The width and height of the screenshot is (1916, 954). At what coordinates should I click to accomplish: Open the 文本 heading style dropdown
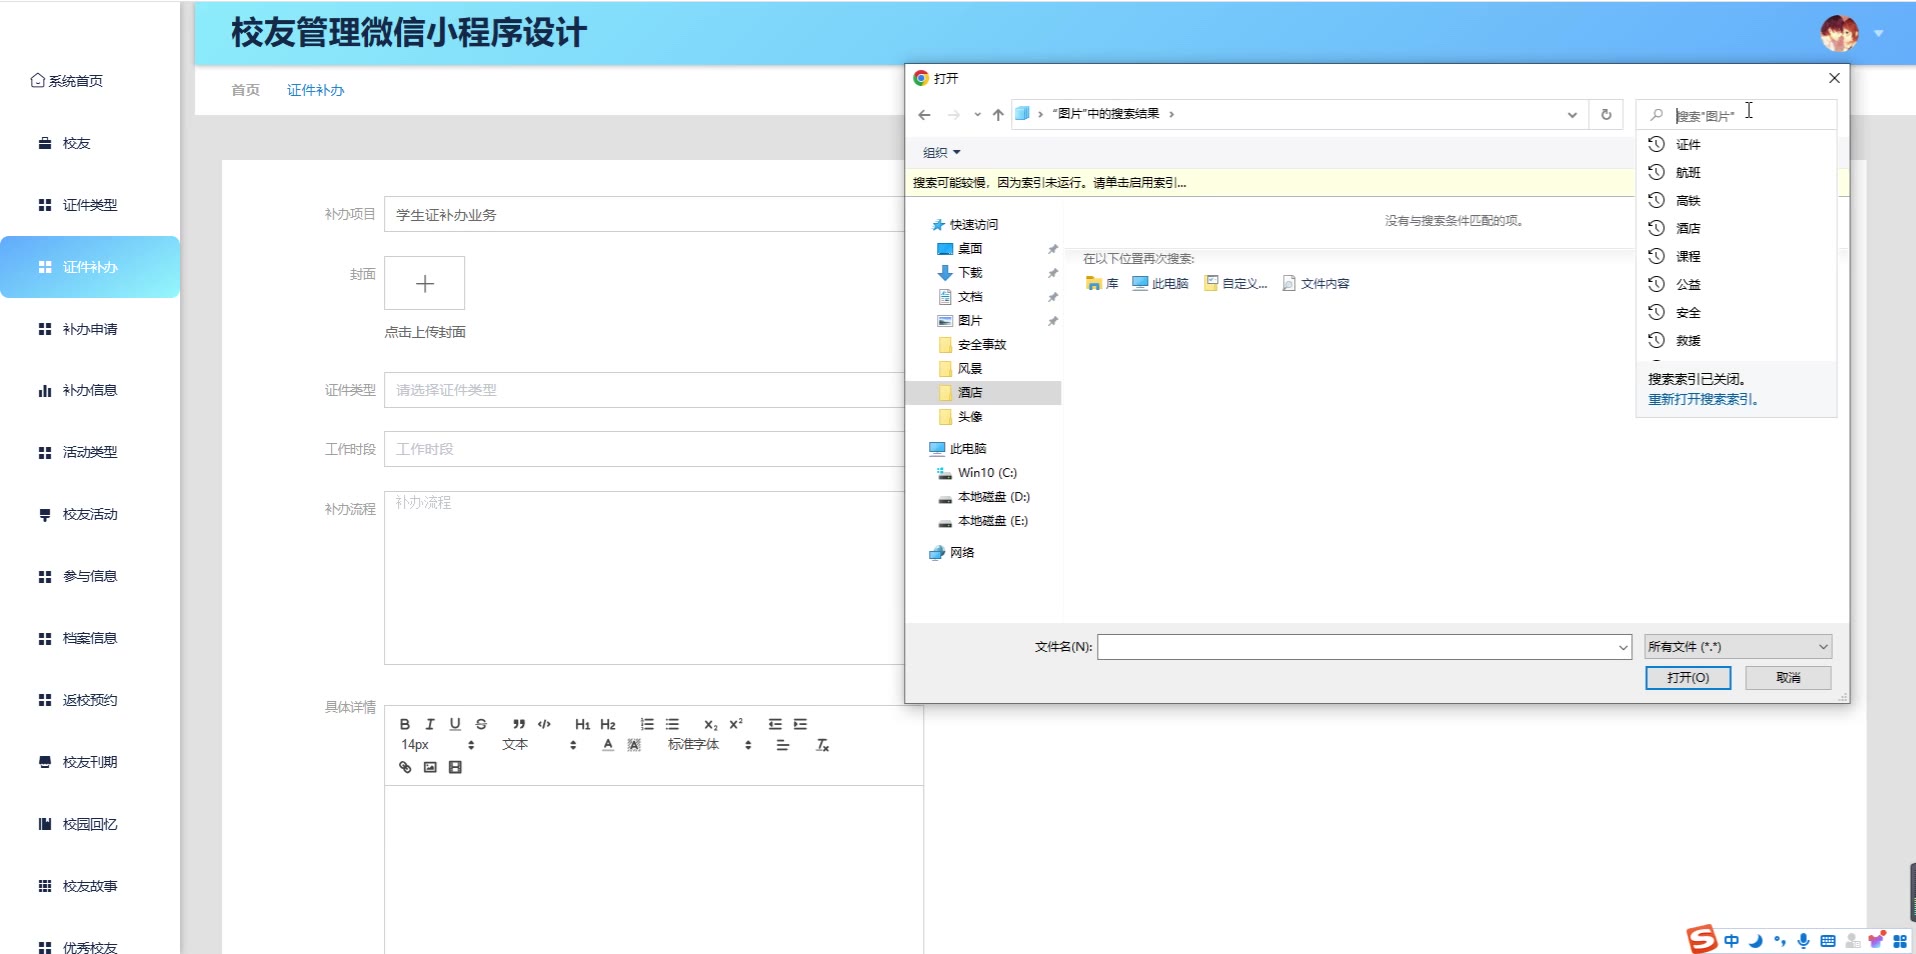[x=540, y=745]
